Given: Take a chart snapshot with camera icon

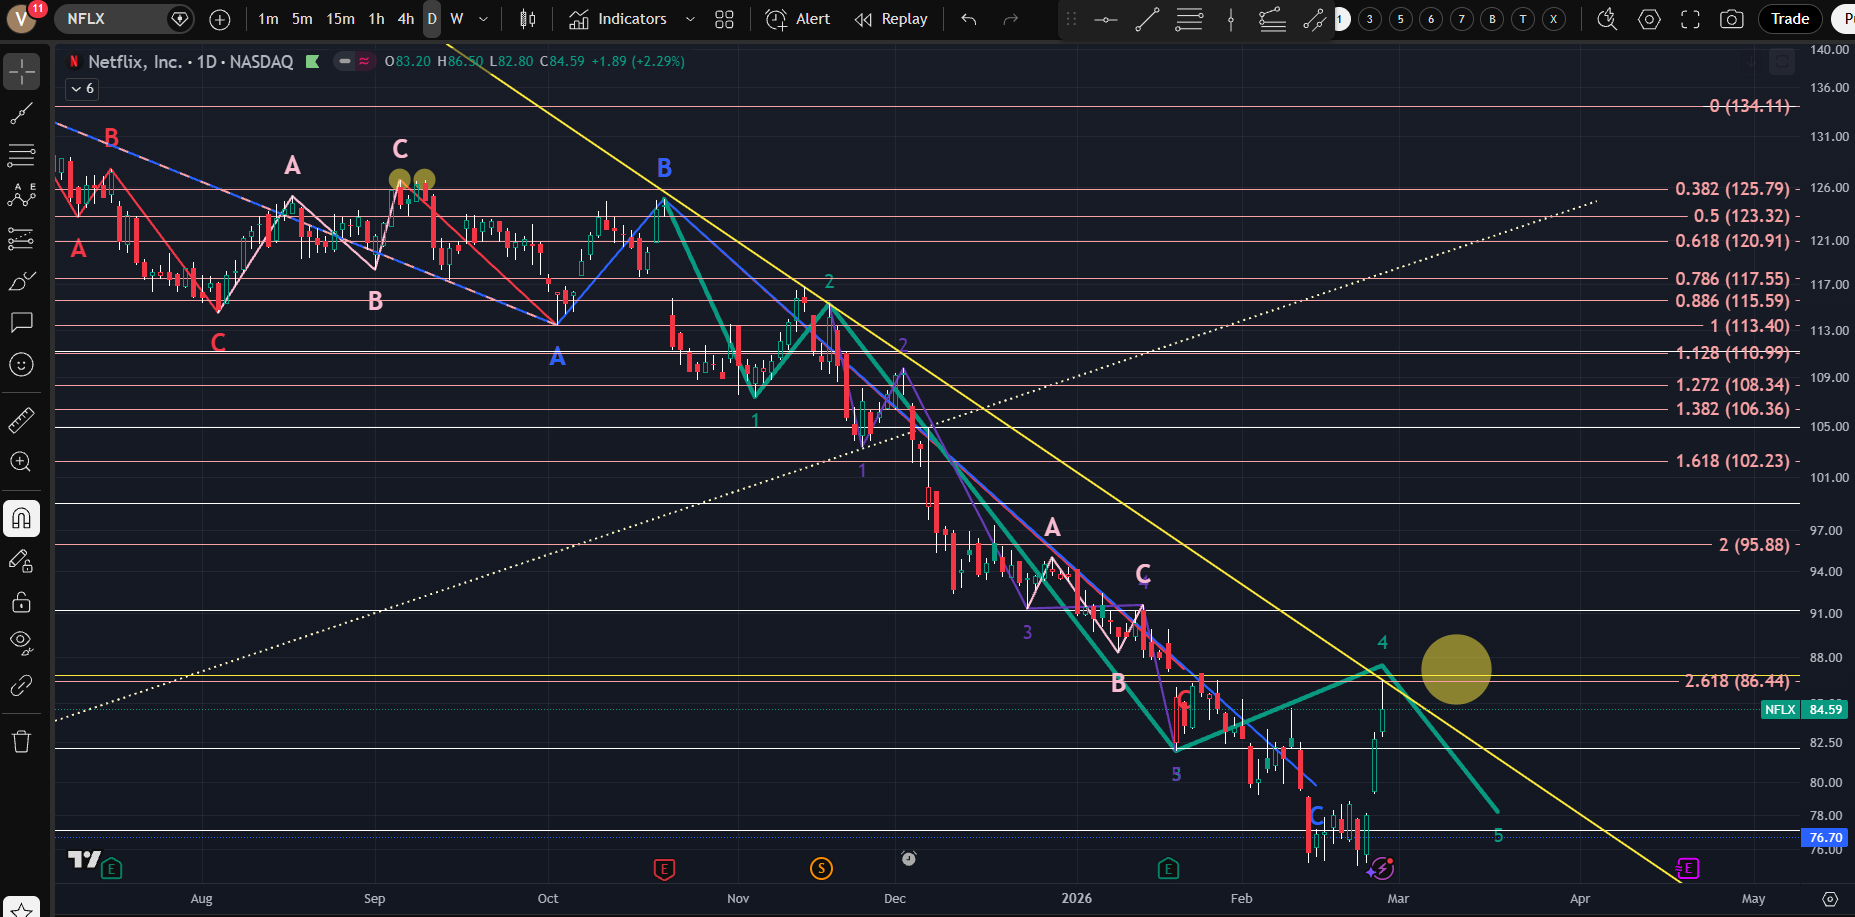Looking at the screenshot, I should point(1732,19).
